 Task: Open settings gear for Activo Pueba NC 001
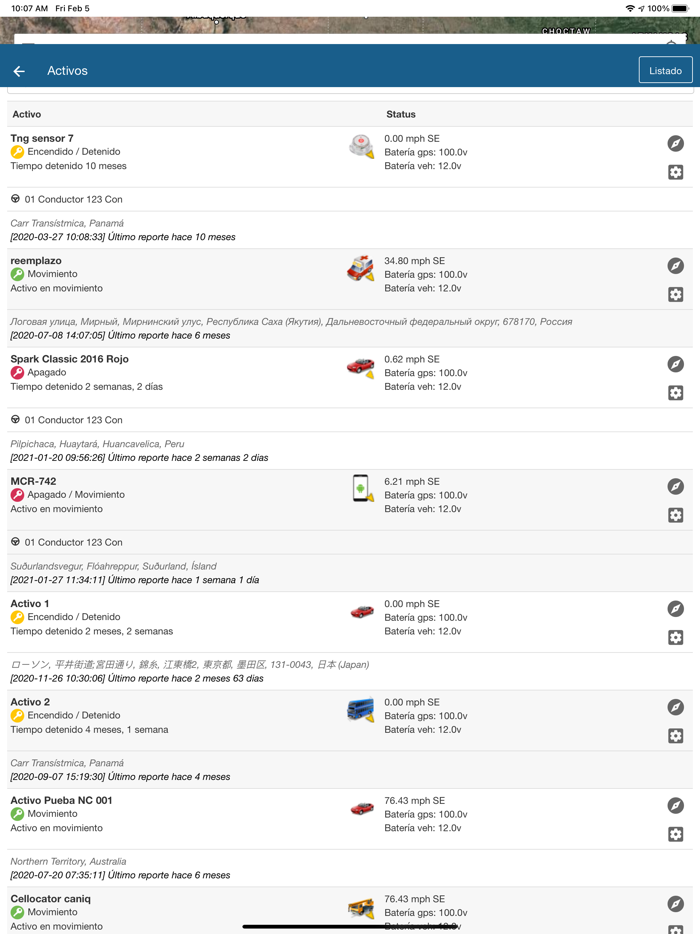(676, 834)
